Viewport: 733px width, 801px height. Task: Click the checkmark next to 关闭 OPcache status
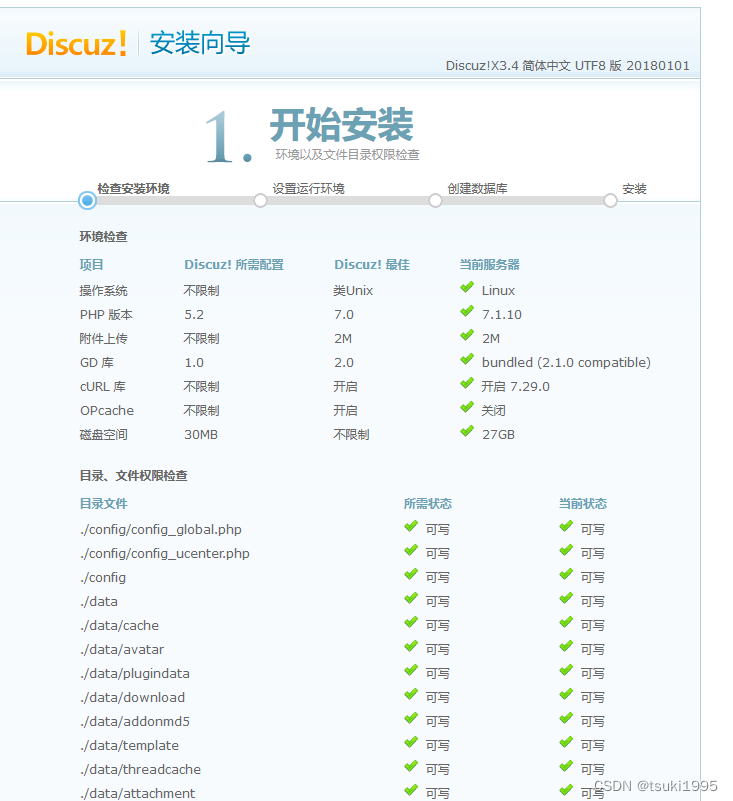[x=467, y=408]
